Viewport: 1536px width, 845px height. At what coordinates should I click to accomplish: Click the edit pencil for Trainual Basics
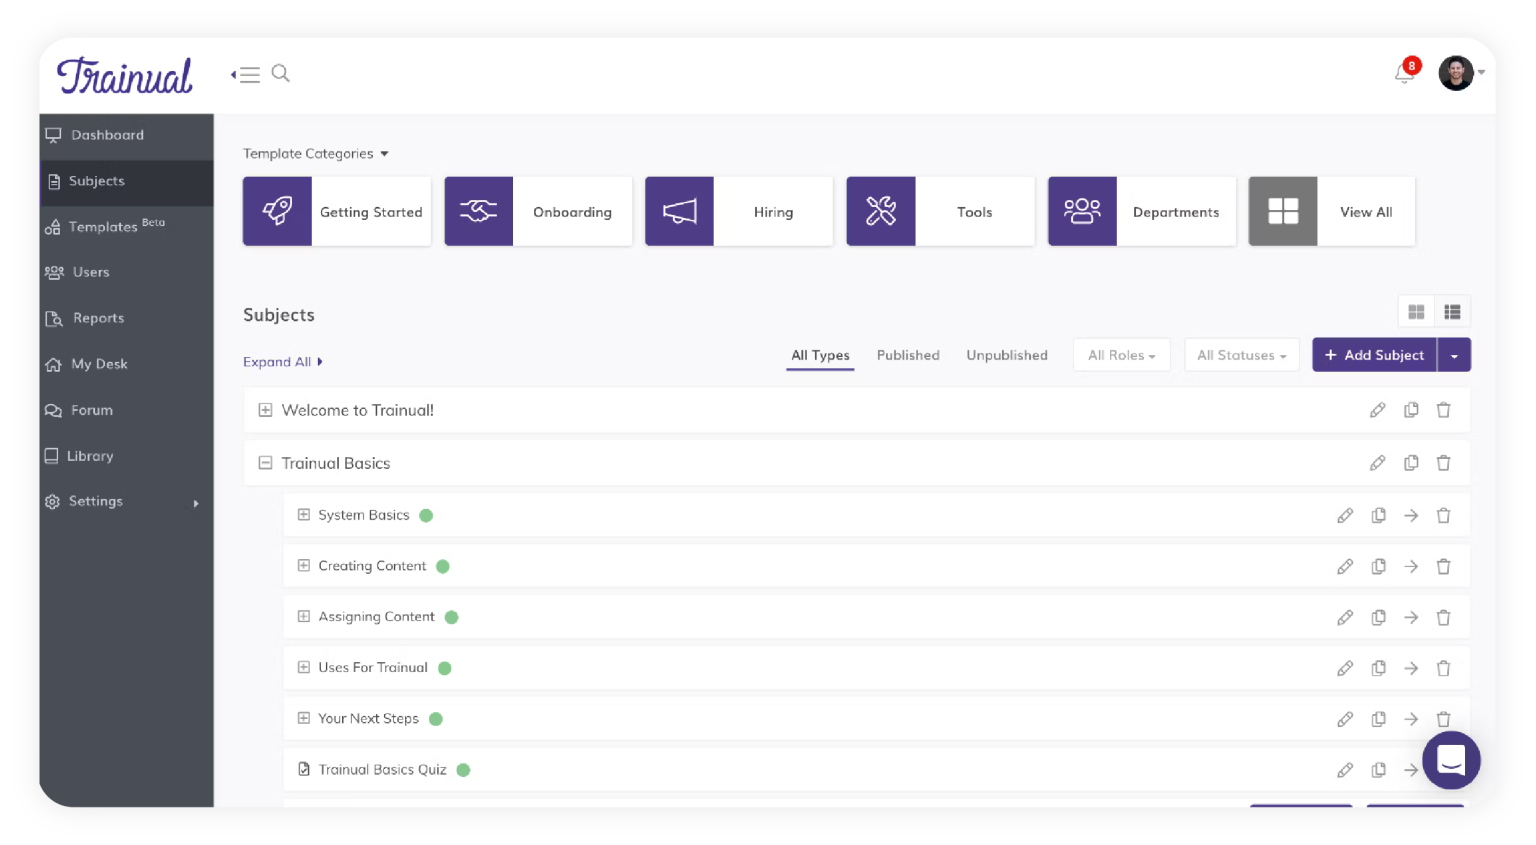pos(1377,462)
